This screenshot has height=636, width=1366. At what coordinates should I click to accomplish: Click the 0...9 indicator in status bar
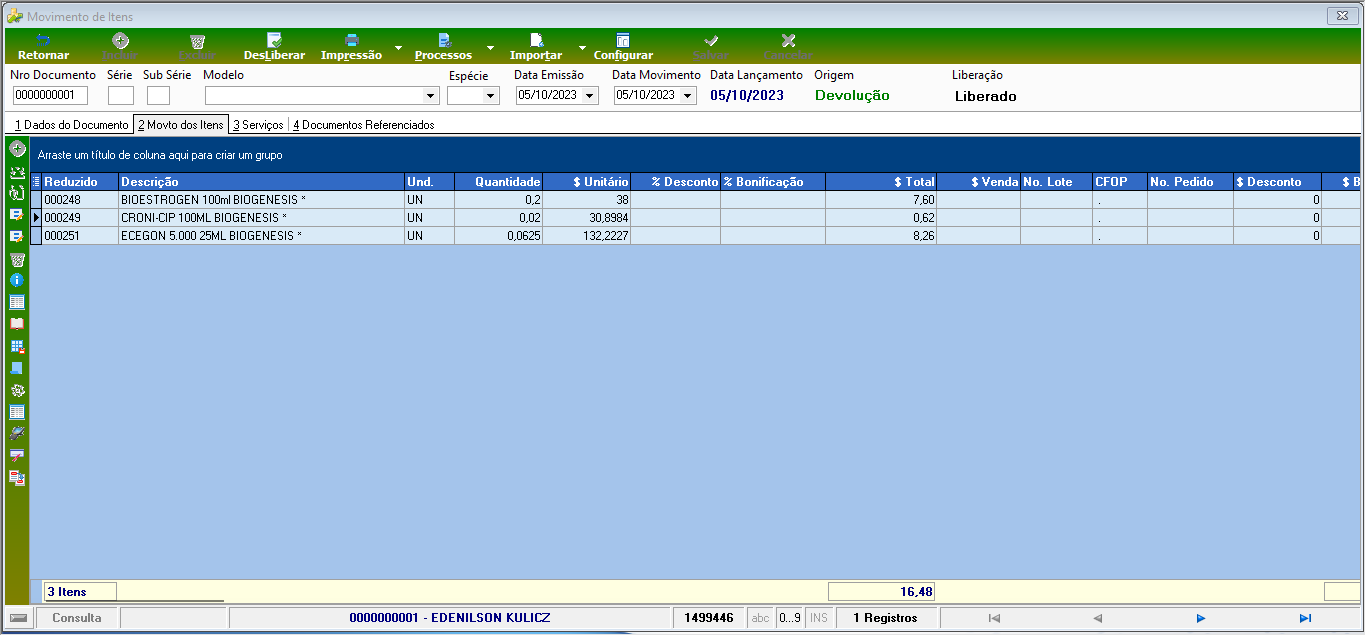790,618
